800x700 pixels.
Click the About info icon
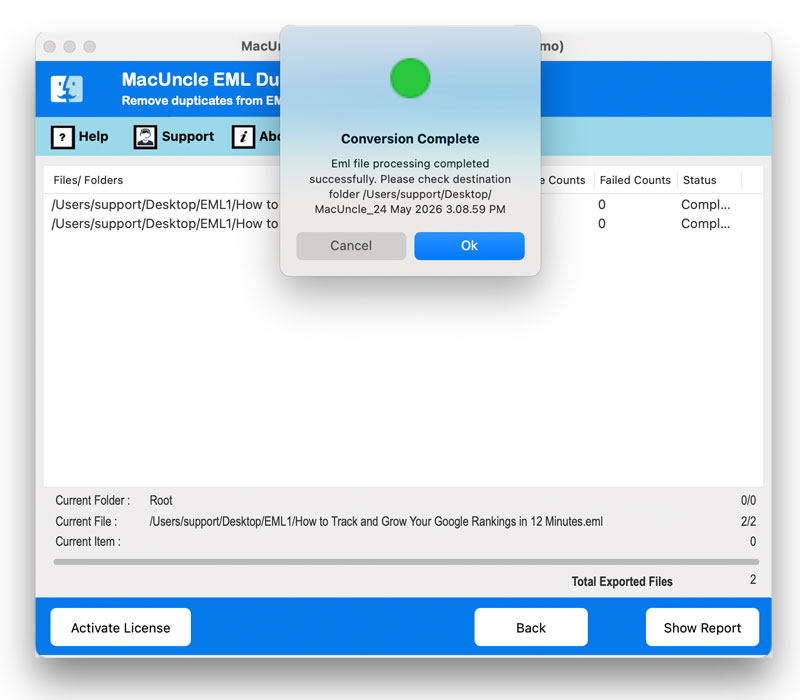click(243, 137)
